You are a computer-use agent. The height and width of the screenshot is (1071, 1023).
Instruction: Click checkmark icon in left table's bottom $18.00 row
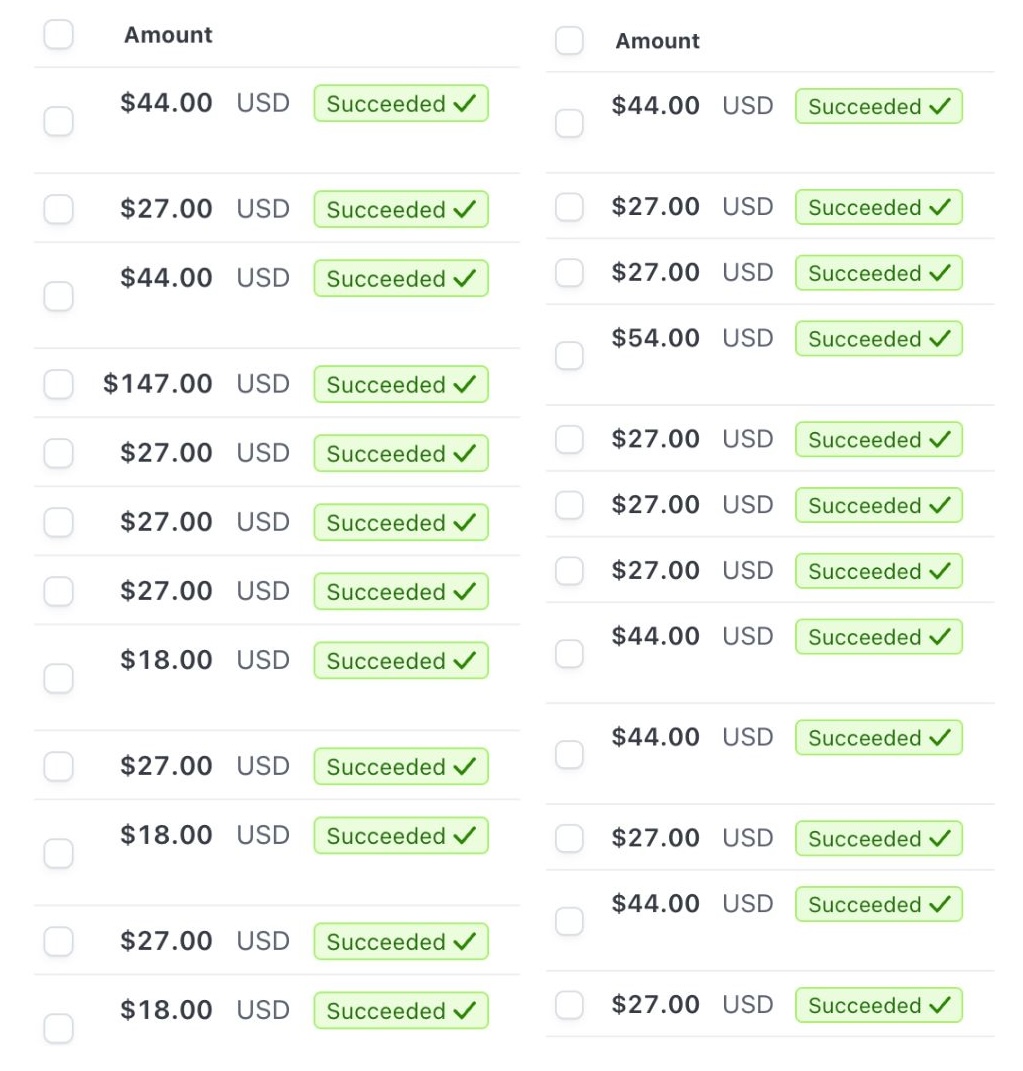pyautogui.click(x=464, y=1011)
